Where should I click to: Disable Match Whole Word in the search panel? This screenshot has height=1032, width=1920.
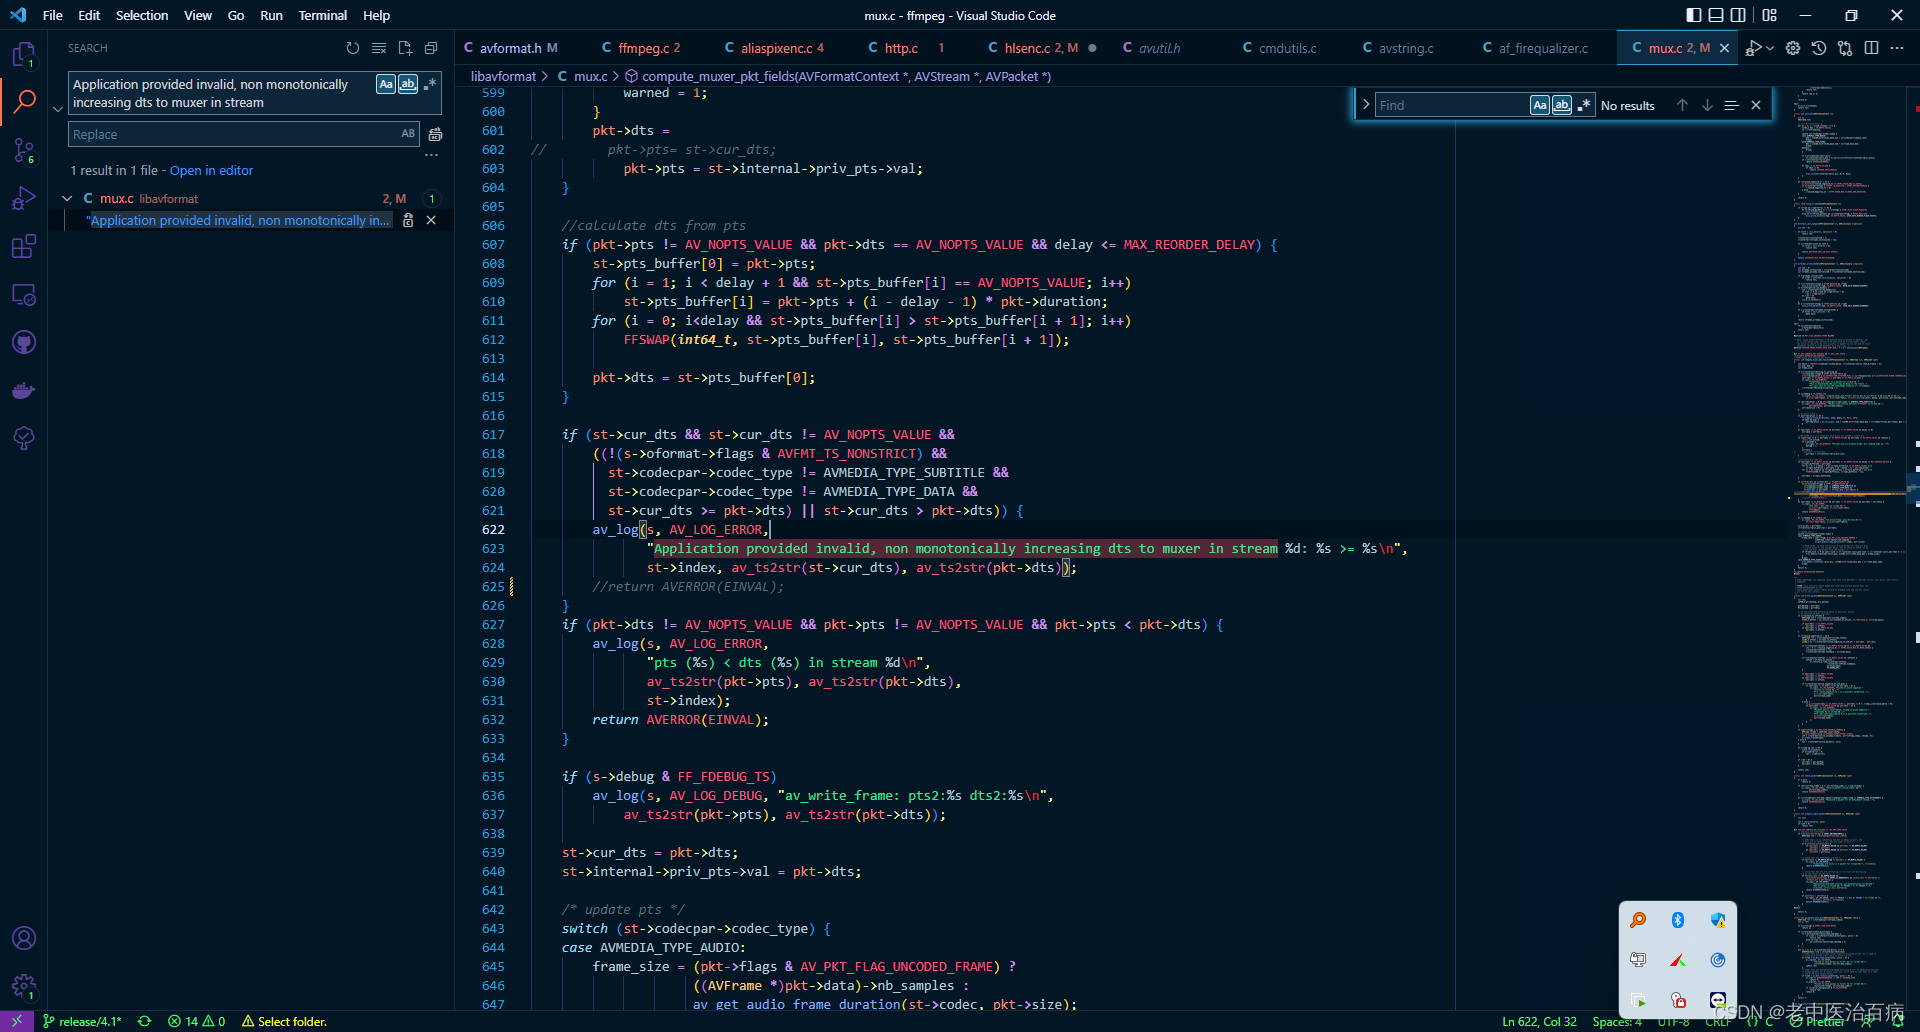coord(408,84)
